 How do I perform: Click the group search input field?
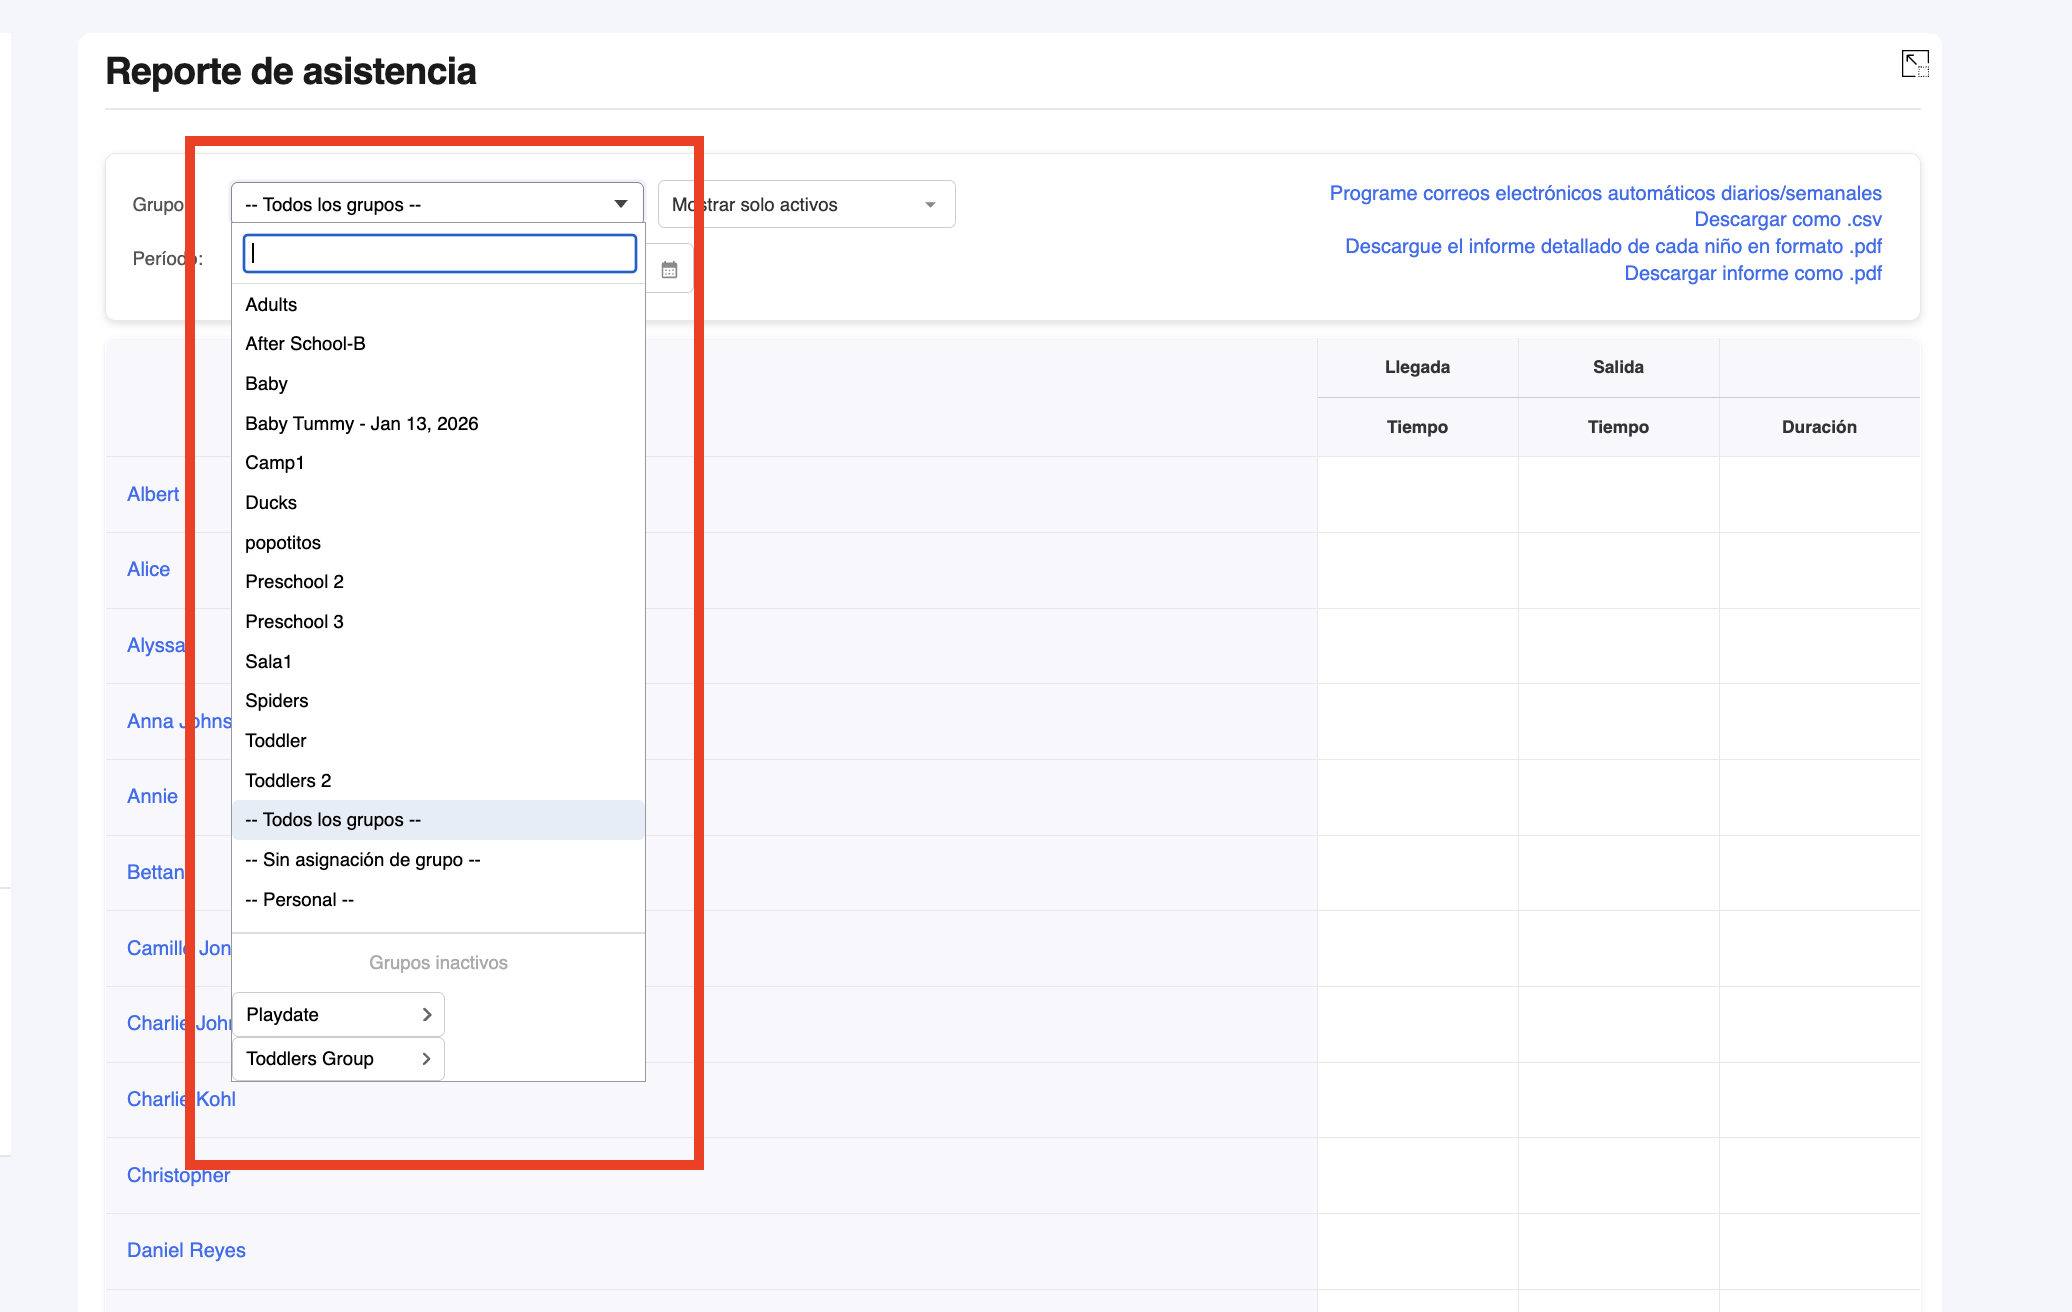point(440,254)
